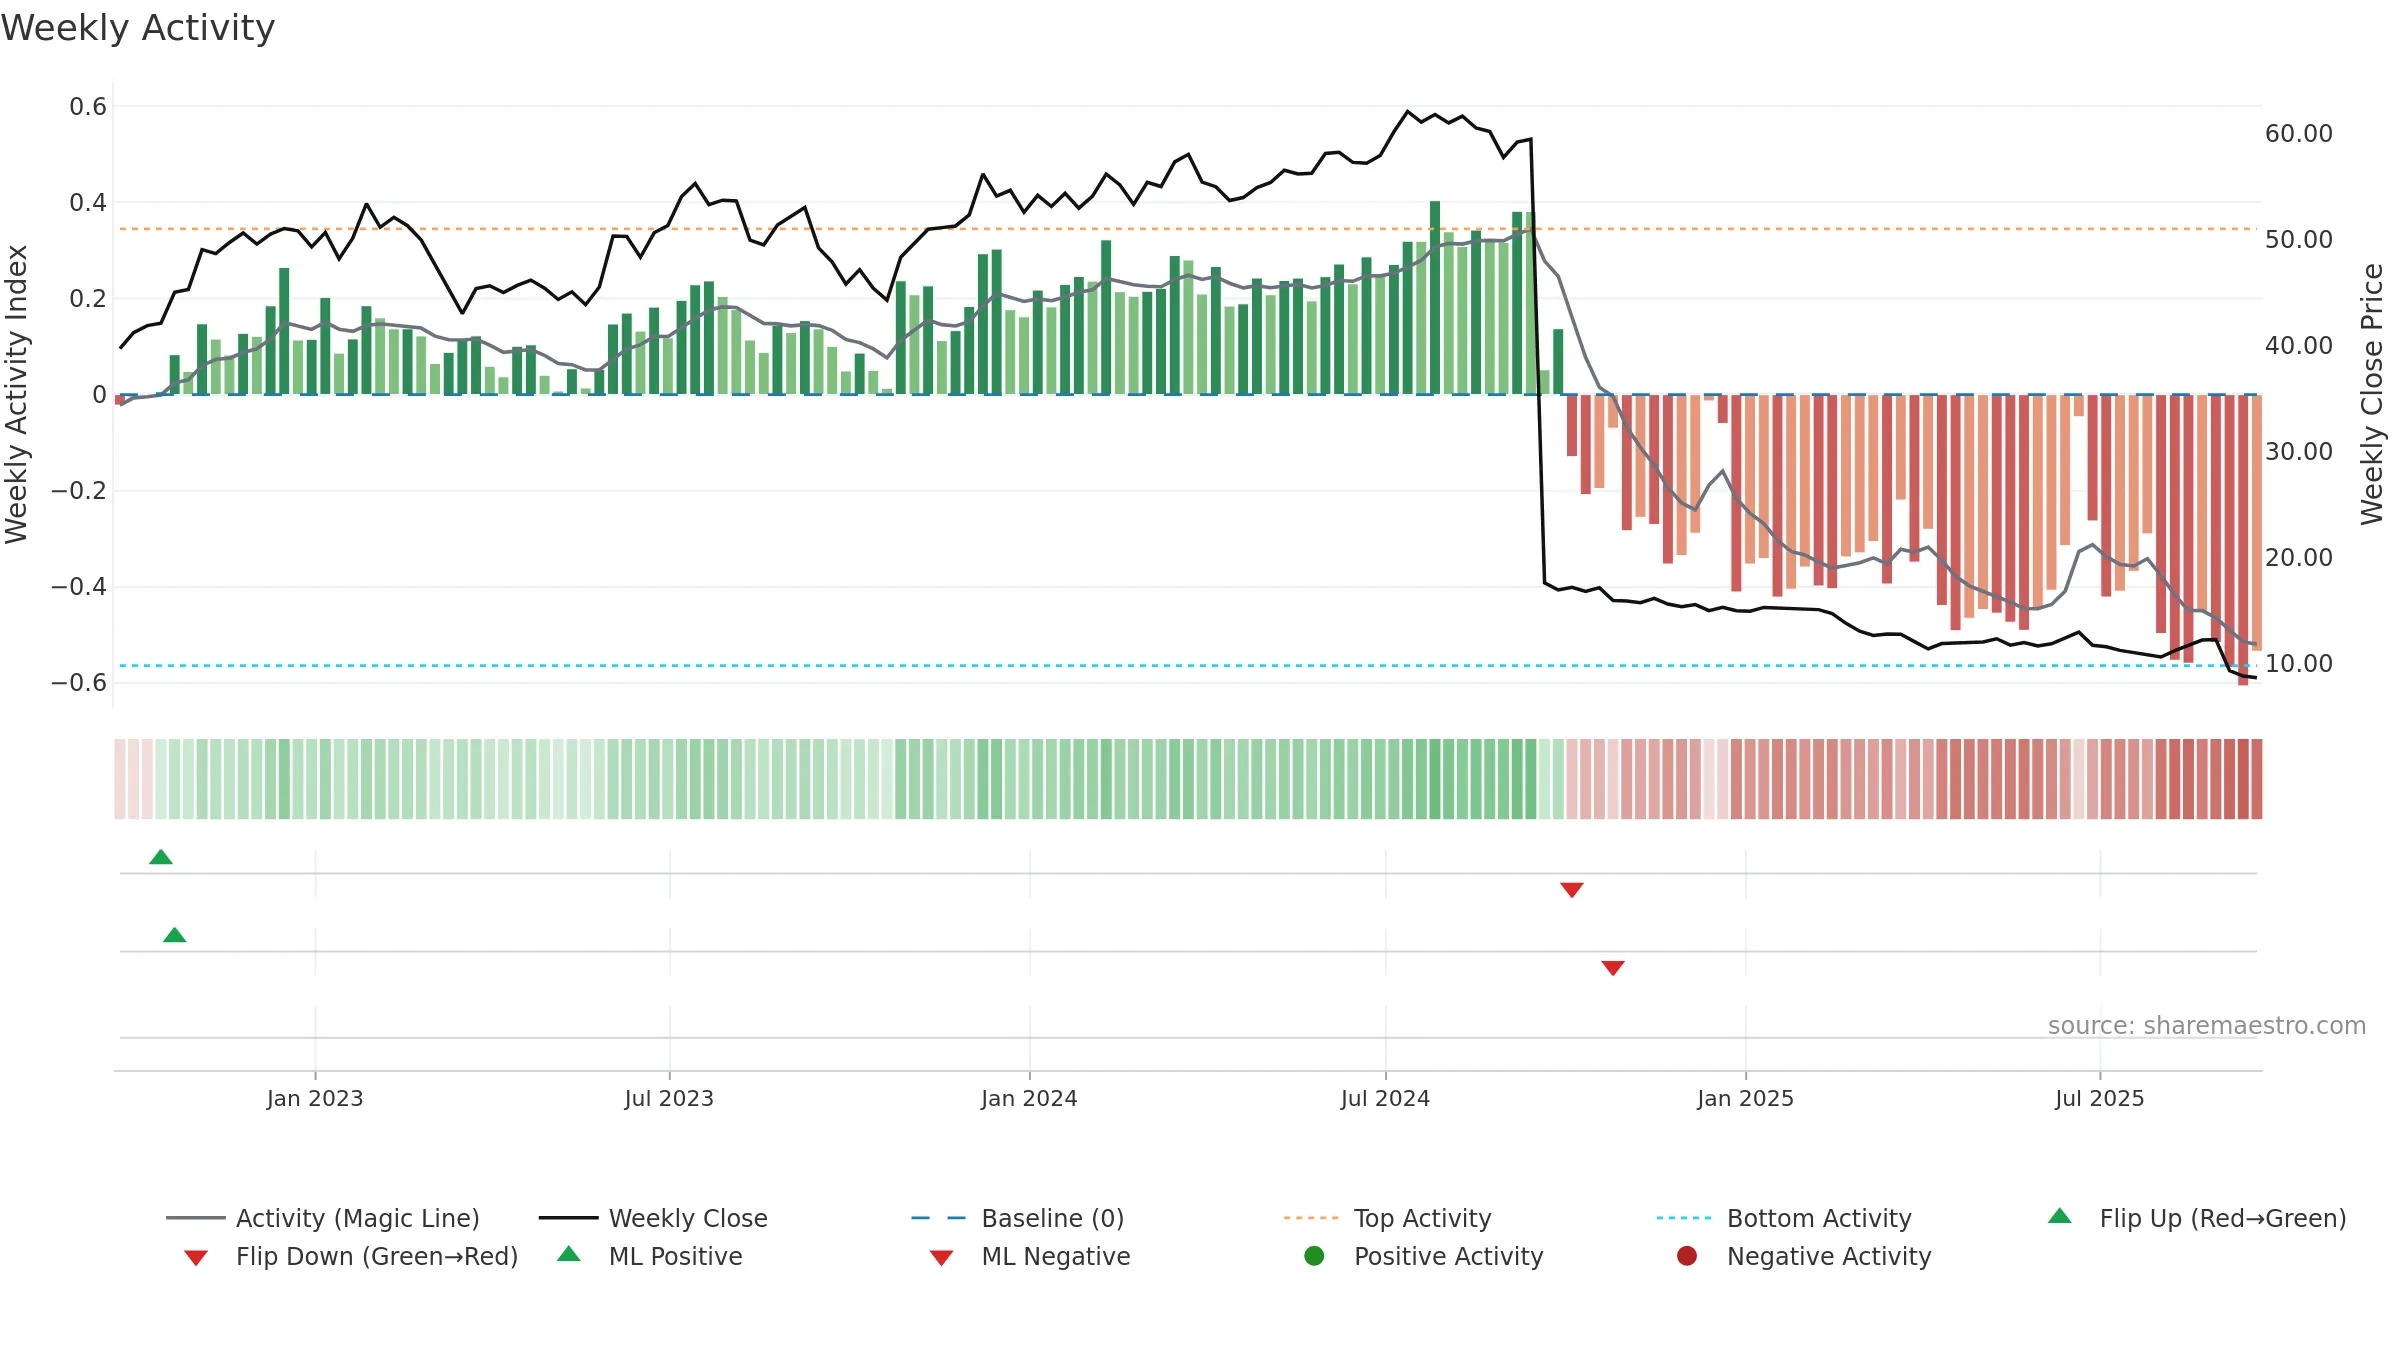Click the 0.2 tick on activity axis

88,299
